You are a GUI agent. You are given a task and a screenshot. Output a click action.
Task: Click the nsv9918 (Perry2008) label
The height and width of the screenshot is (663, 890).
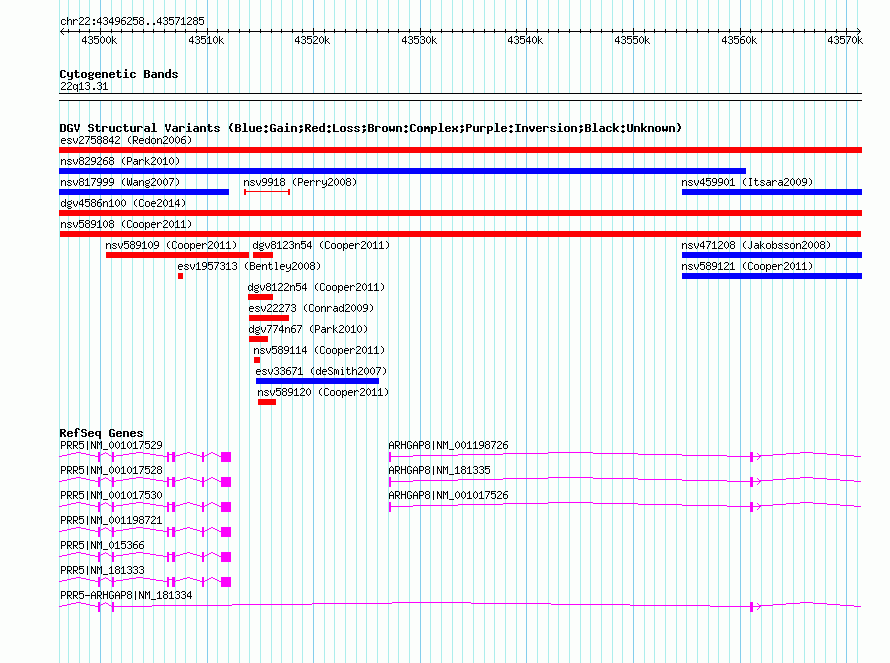coord(300,182)
